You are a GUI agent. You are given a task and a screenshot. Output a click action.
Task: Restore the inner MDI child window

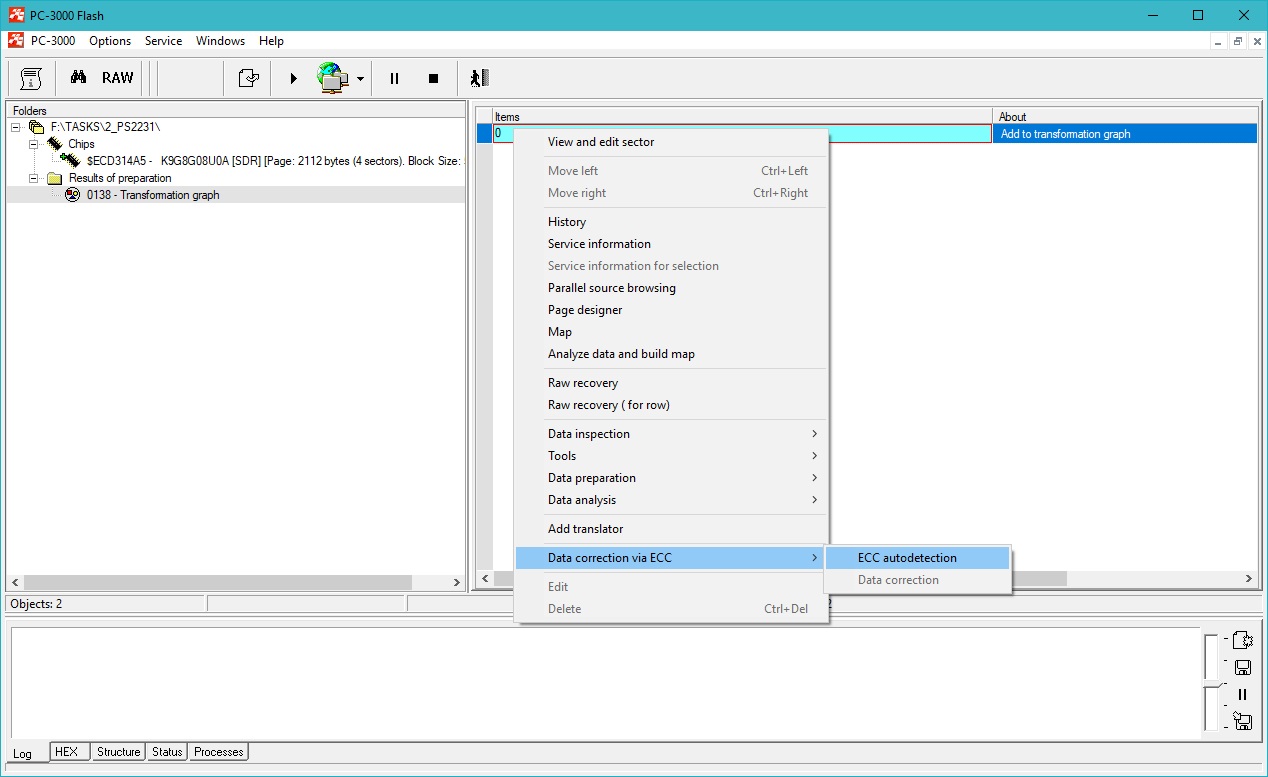pyautogui.click(x=1238, y=41)
